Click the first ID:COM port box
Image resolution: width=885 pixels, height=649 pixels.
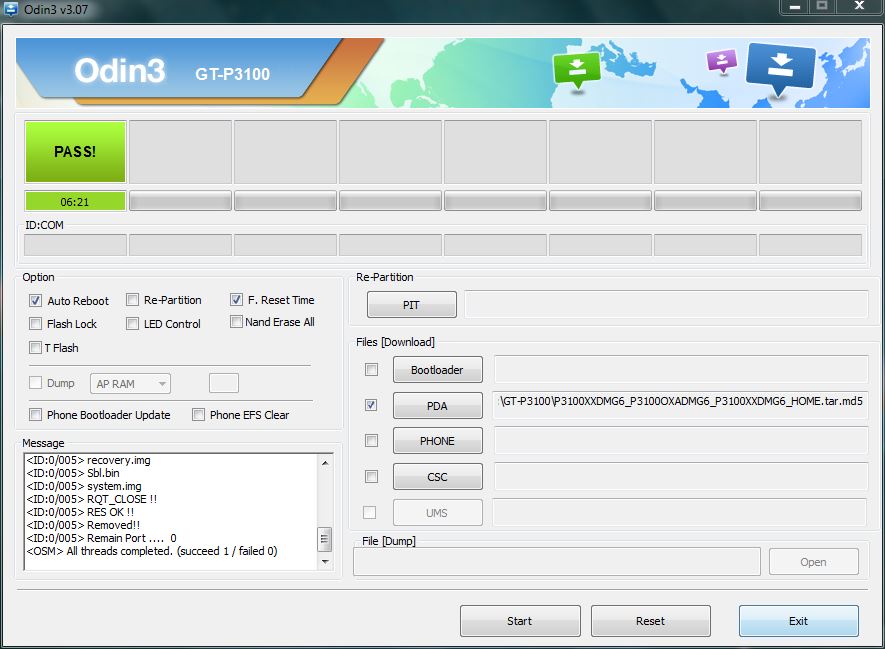pyautogui.click(x=75, y=245)
